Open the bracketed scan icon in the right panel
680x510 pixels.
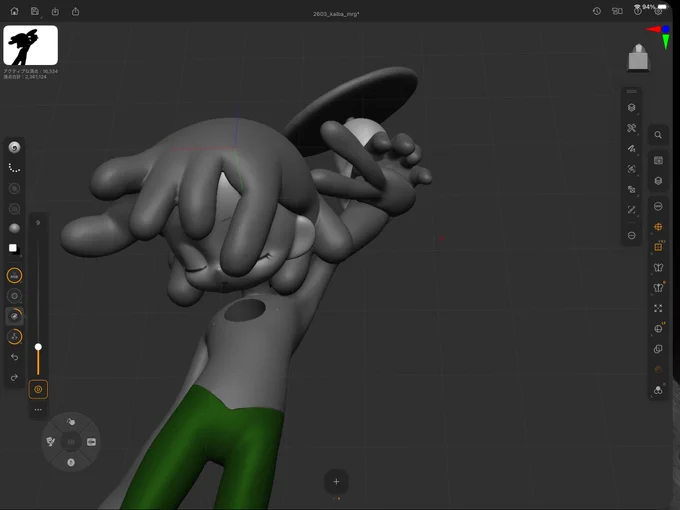(x=631, y=169)
